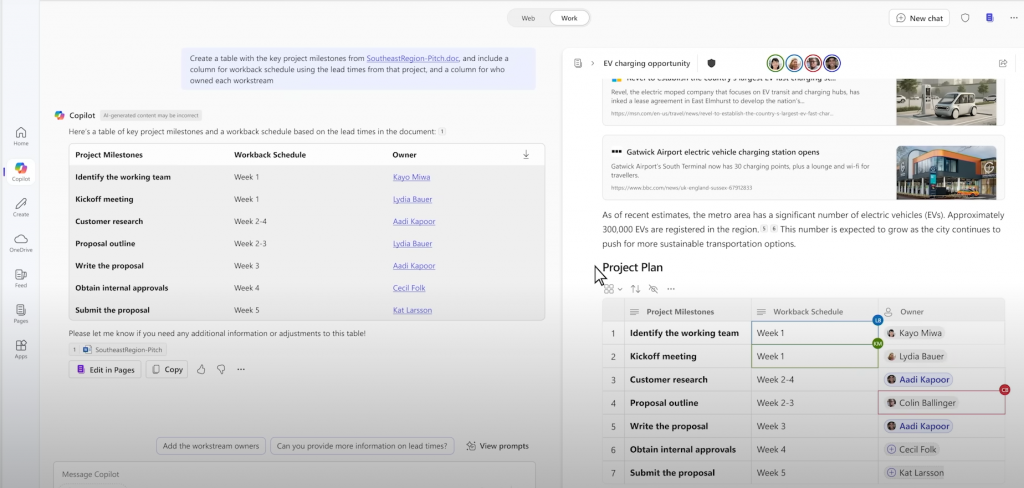Click Cecil Folk chip in Pages table
Screen dimensions: 1024x488
[x=912, y=449]
